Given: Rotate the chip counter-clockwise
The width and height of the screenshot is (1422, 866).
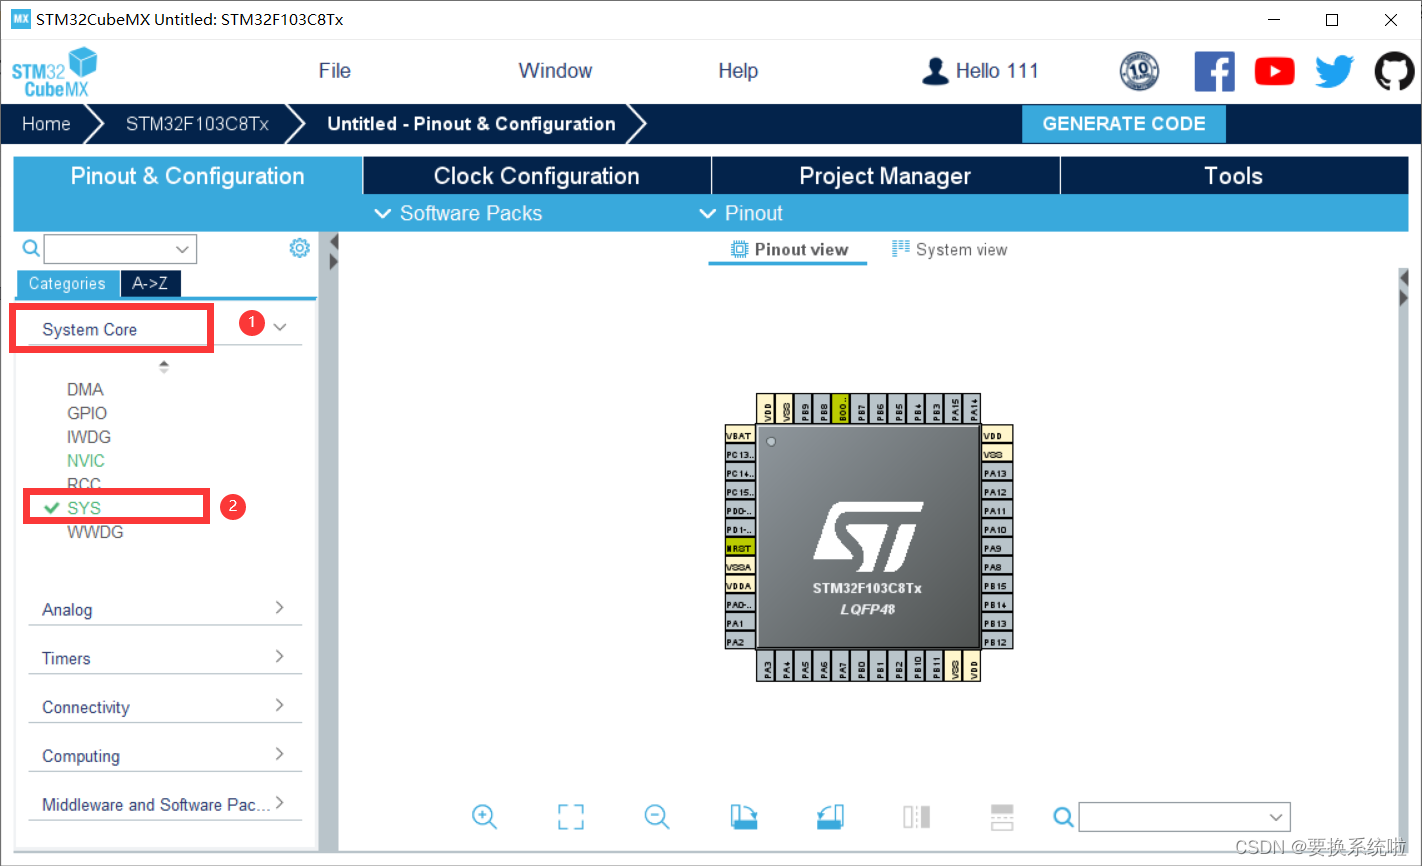Looking at the screenshot, I should pos(830,817).
